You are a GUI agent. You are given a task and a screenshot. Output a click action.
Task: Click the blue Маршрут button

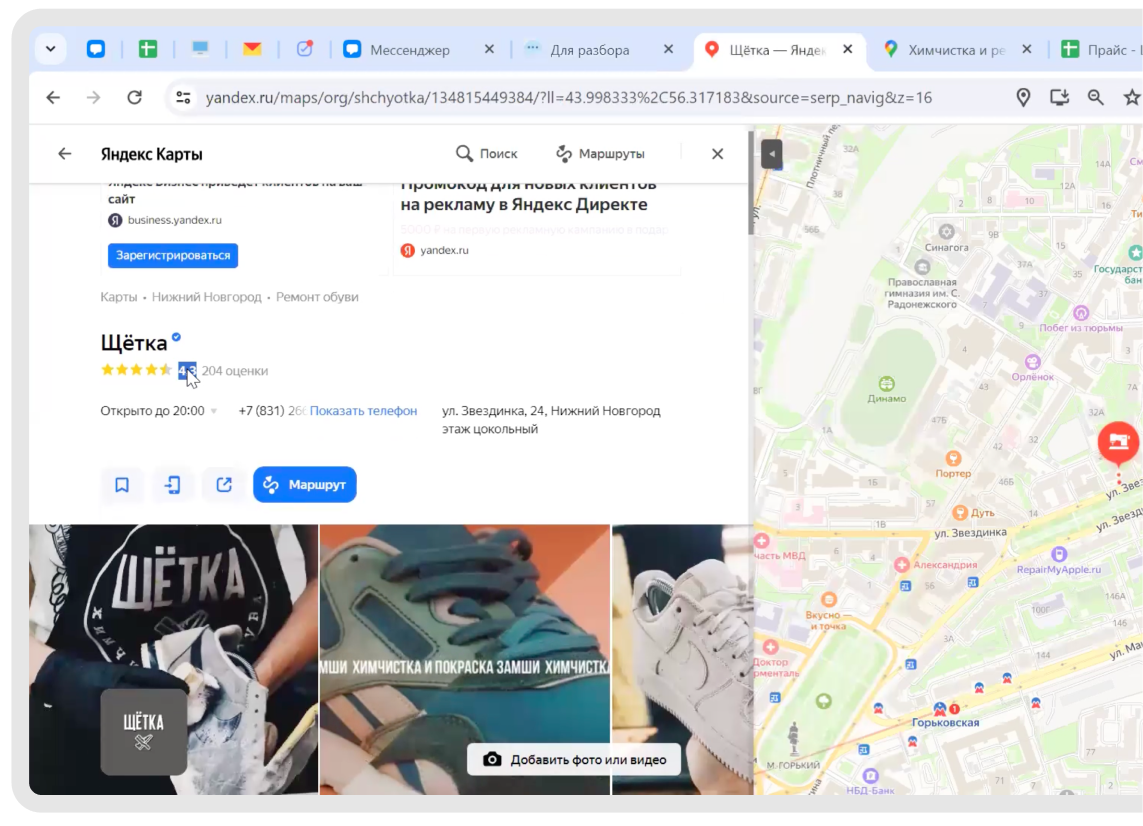pyautogui.click(x=305, y=485)
